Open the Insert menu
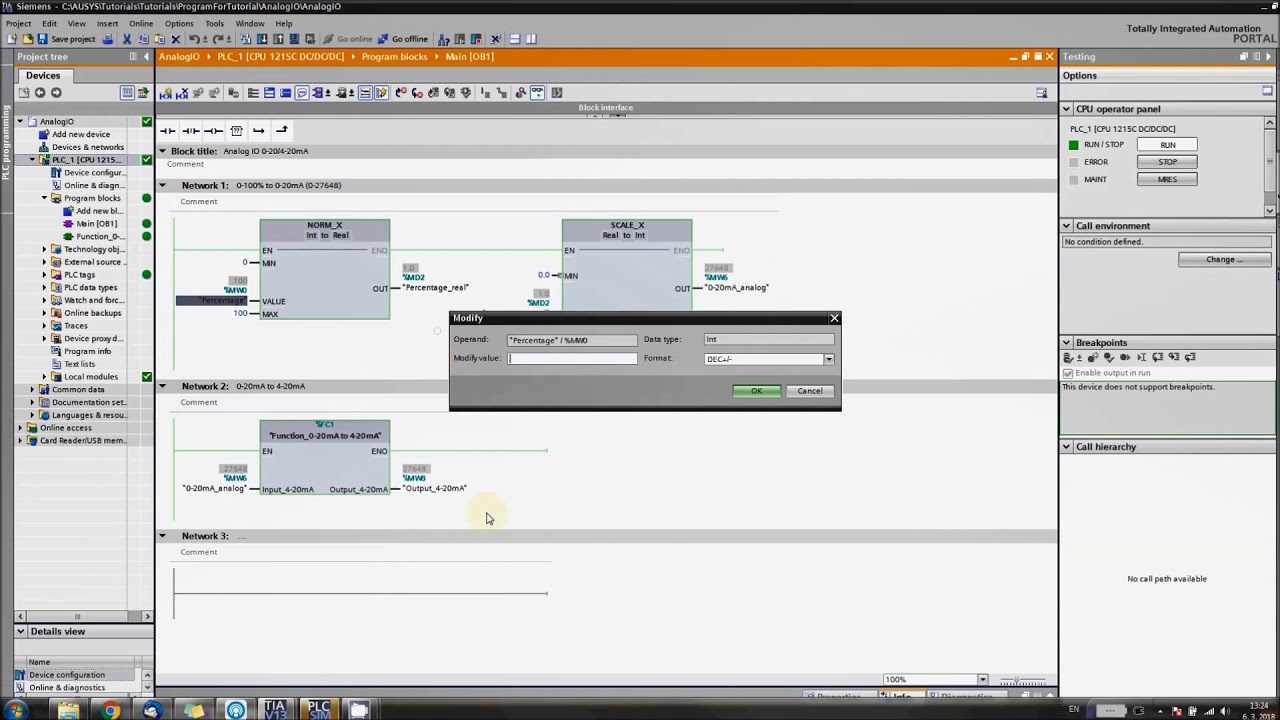 (107, 23)
